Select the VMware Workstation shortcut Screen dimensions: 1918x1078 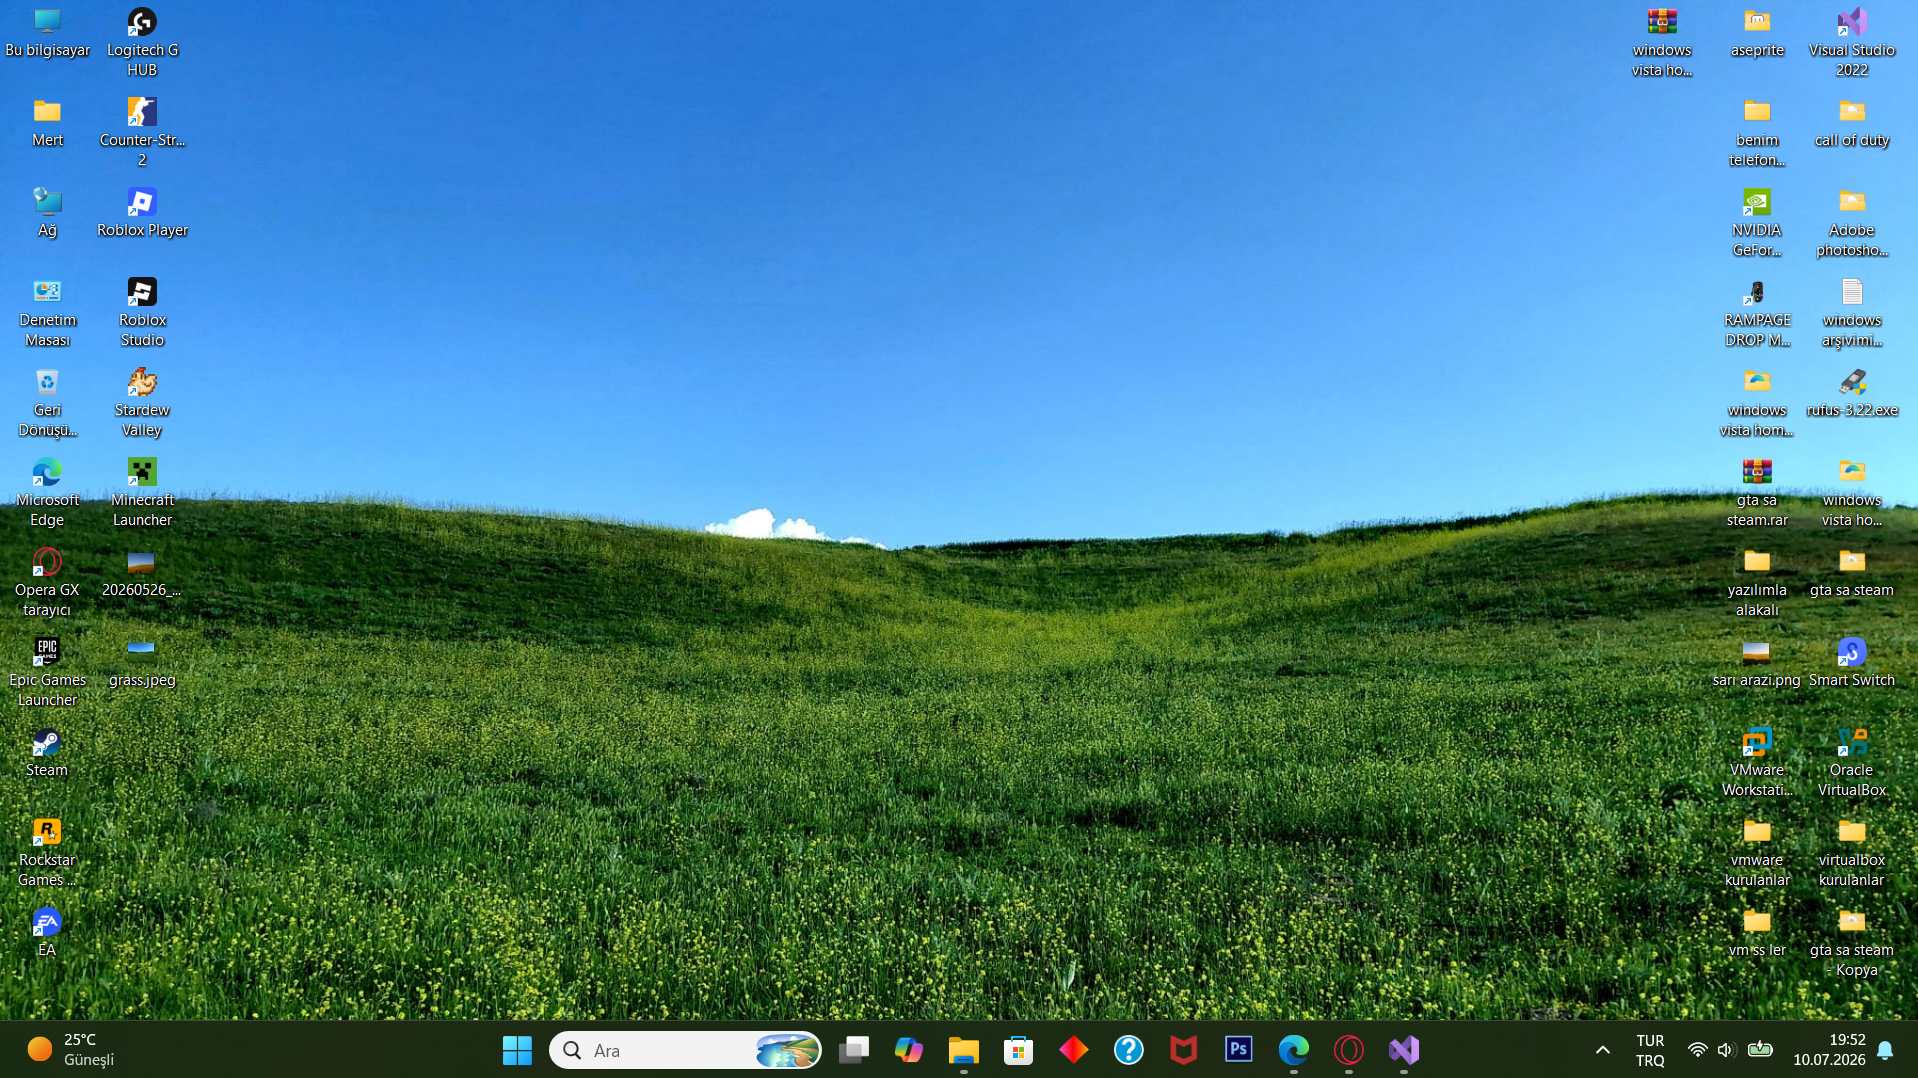pos(1757,763)
